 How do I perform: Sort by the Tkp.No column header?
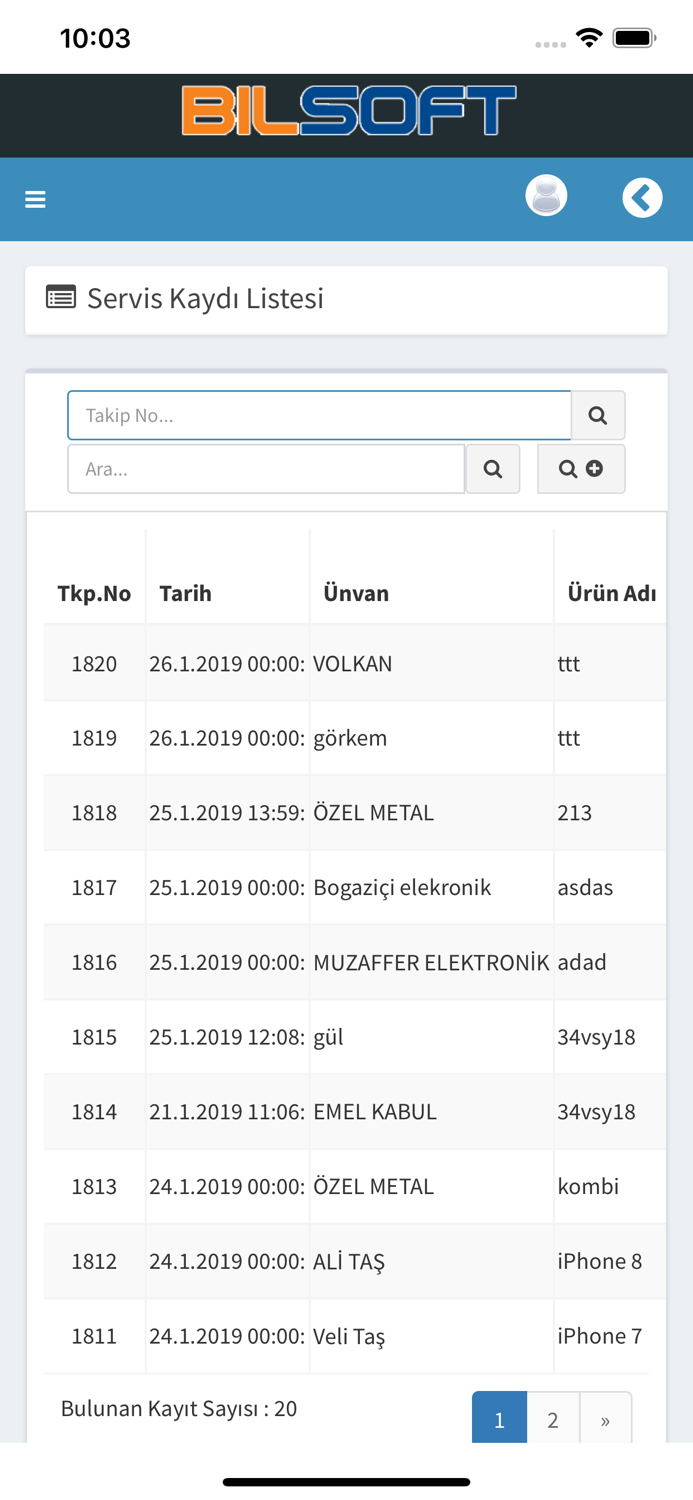94,592
